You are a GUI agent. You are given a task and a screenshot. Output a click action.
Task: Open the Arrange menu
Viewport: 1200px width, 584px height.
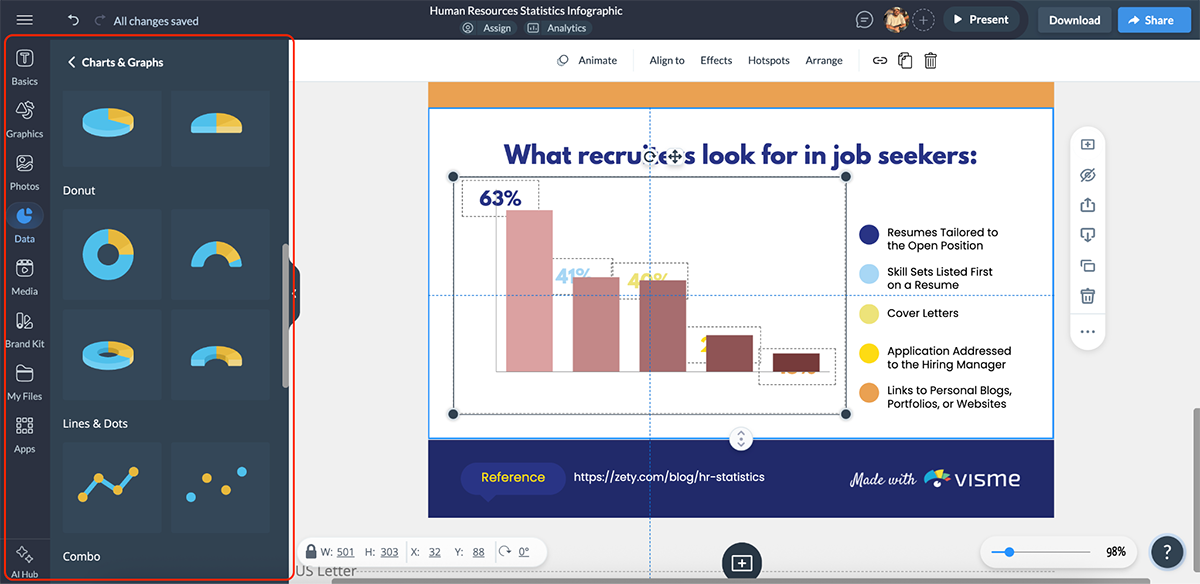(823, 60)
